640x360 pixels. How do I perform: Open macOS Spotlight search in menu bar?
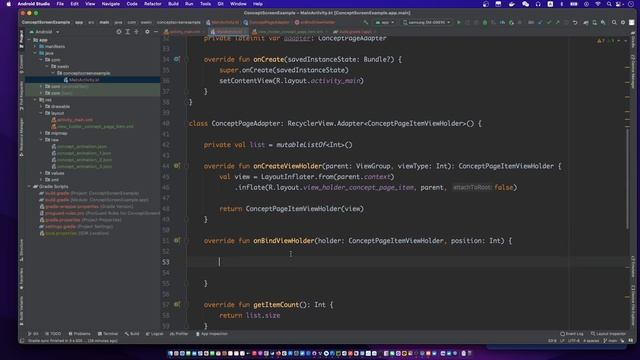point(609,4)
